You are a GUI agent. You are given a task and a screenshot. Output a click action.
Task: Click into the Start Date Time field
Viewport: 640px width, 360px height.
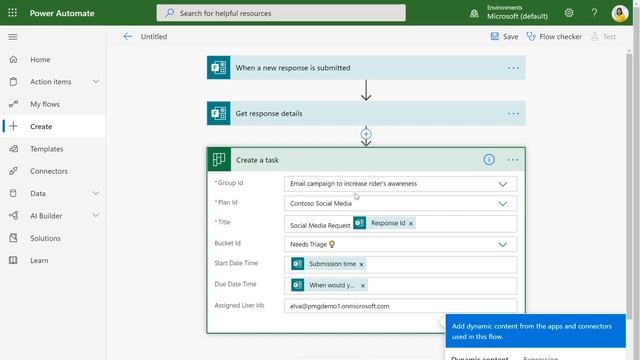click(x=400, y=264)
